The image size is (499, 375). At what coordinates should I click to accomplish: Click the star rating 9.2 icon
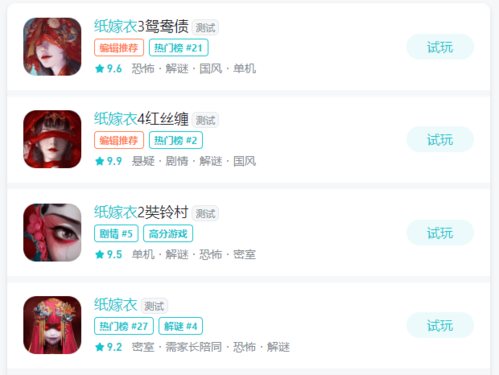[100, 347]
